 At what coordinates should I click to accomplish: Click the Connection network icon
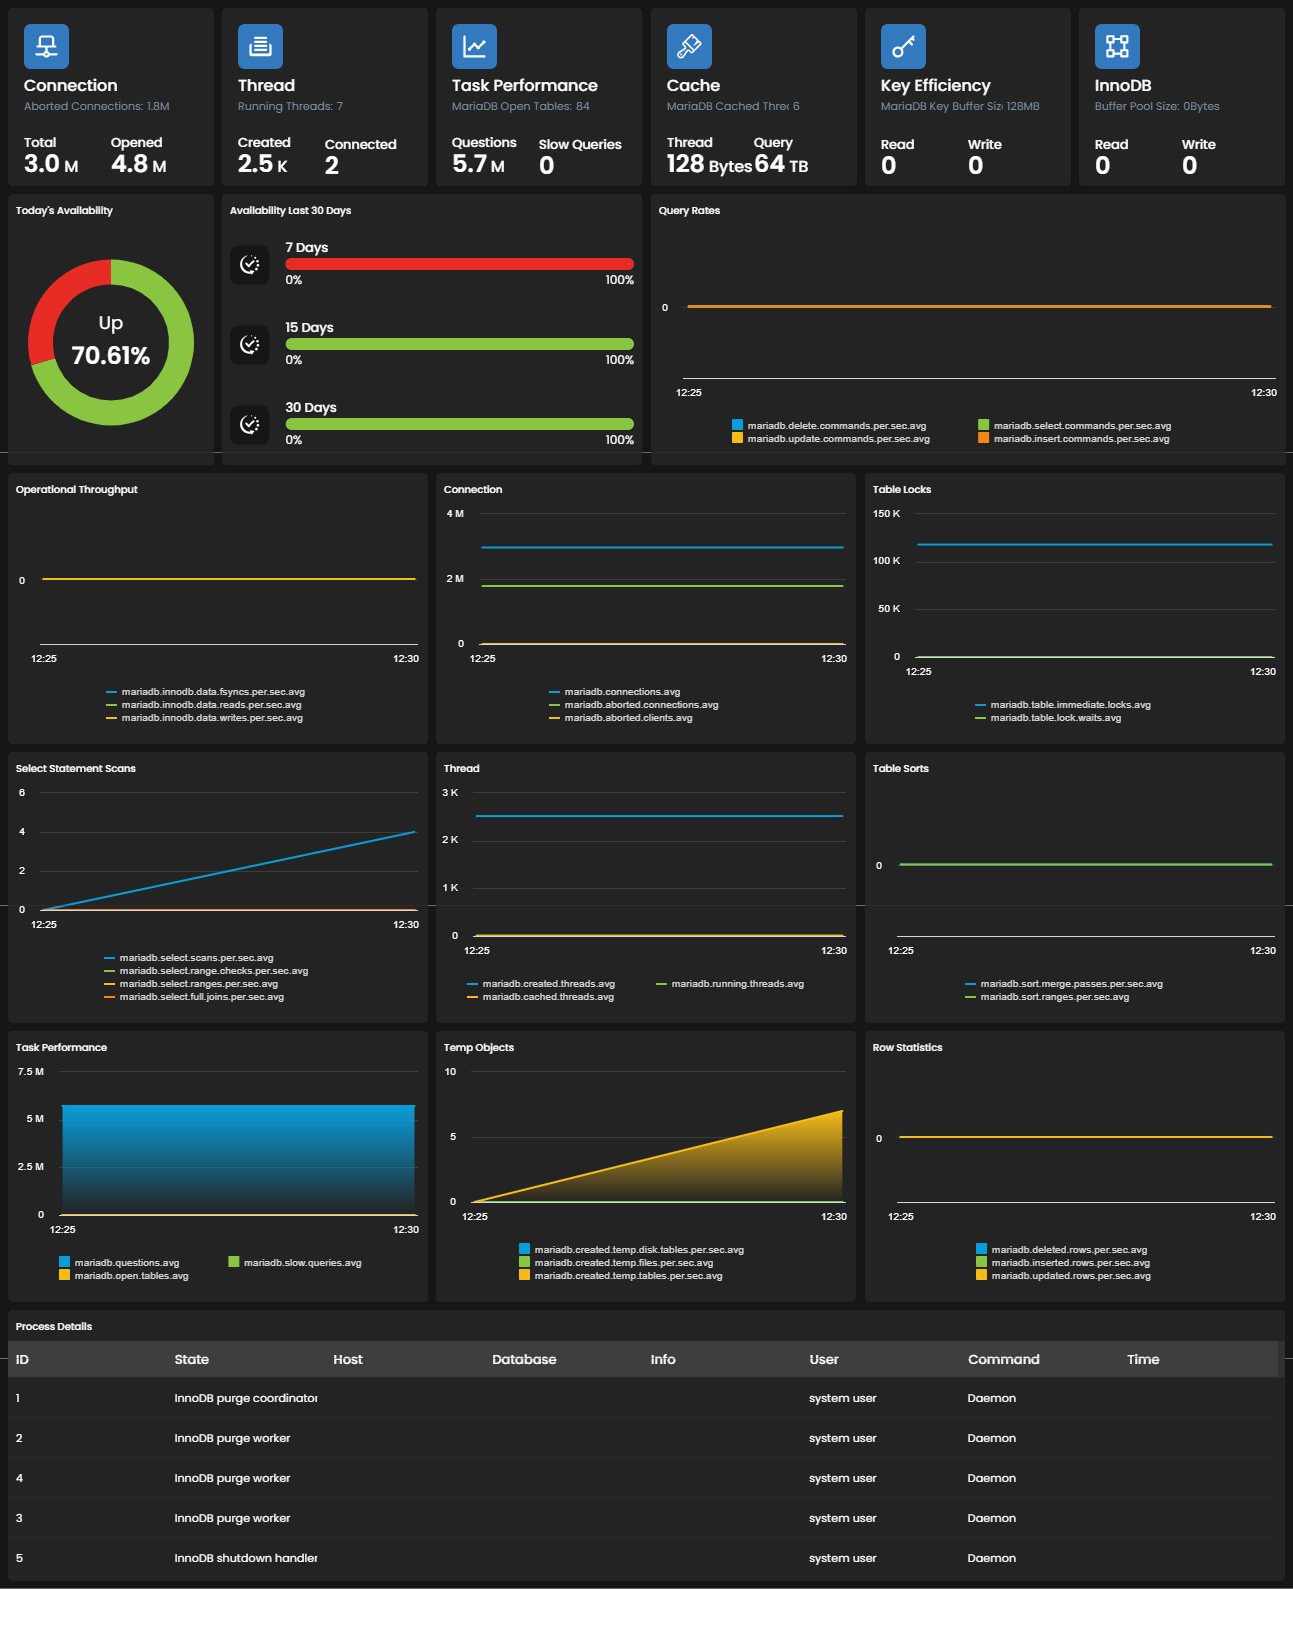tap(46, 46)
